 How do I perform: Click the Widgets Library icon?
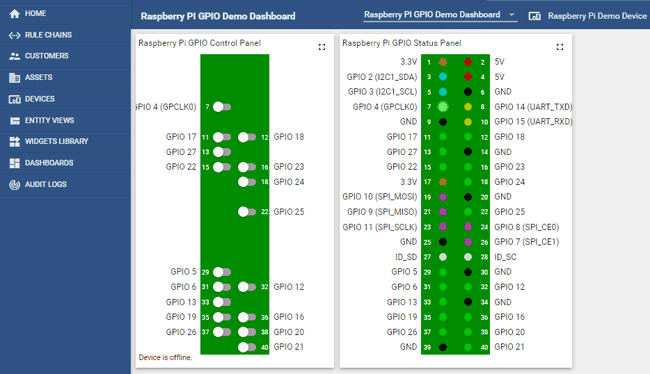point(15,142)
